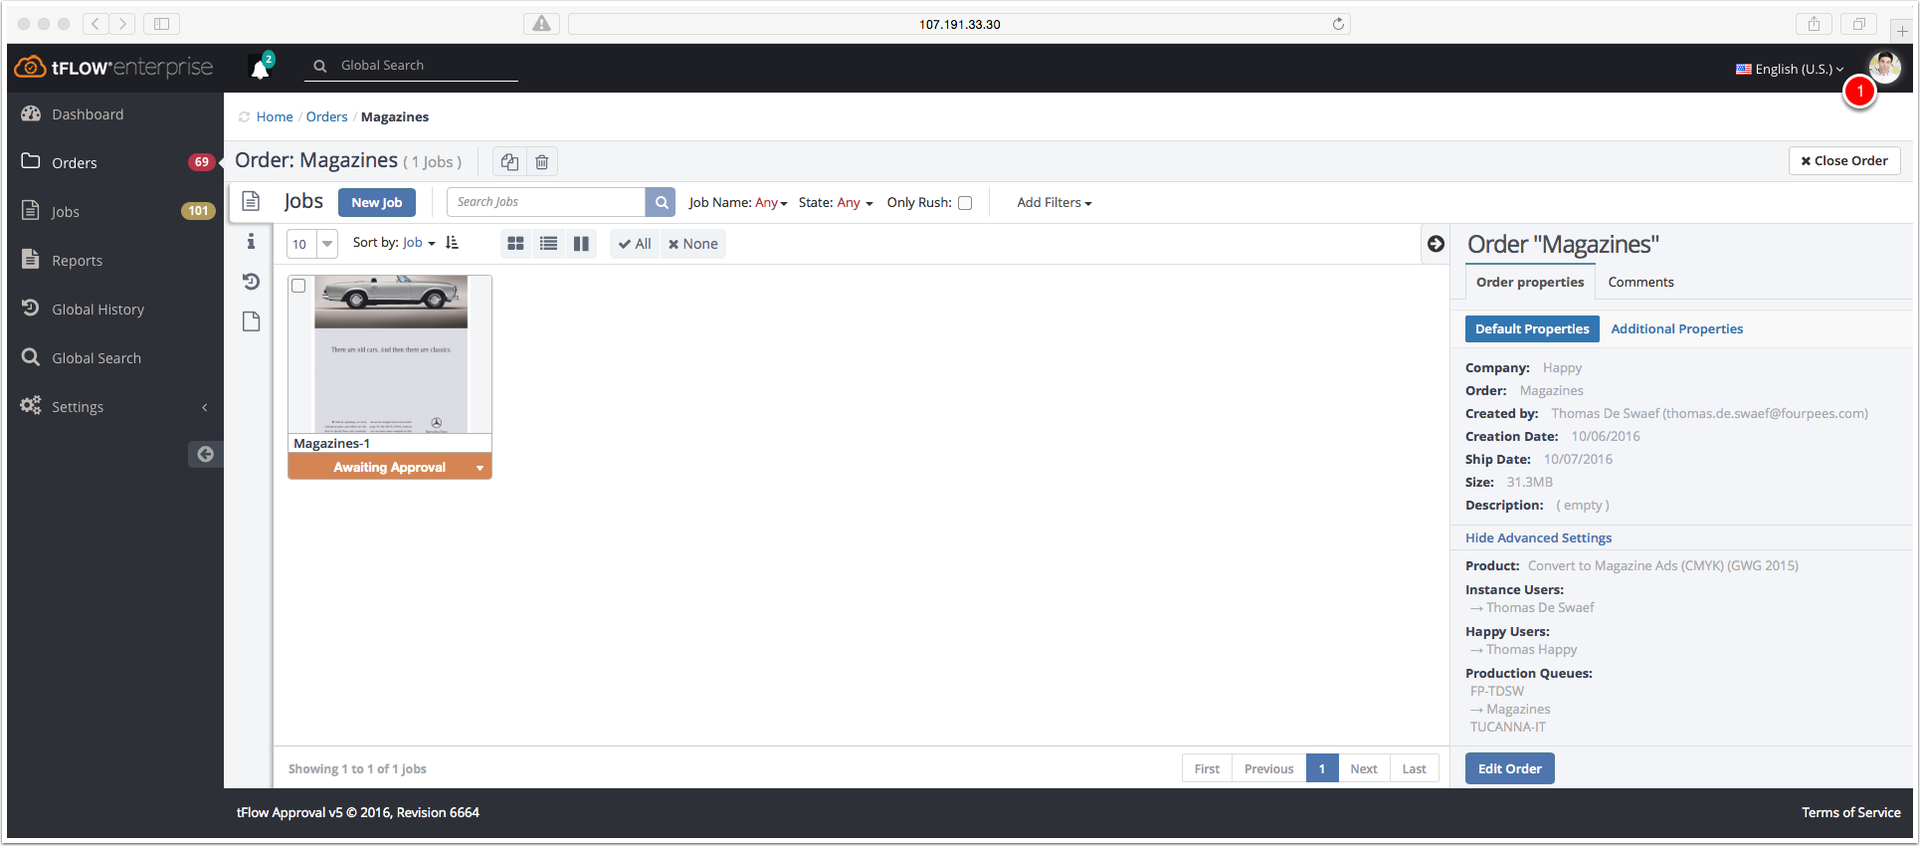
Task: Open the Additional Properties tab
Action: click(1677, 329)
